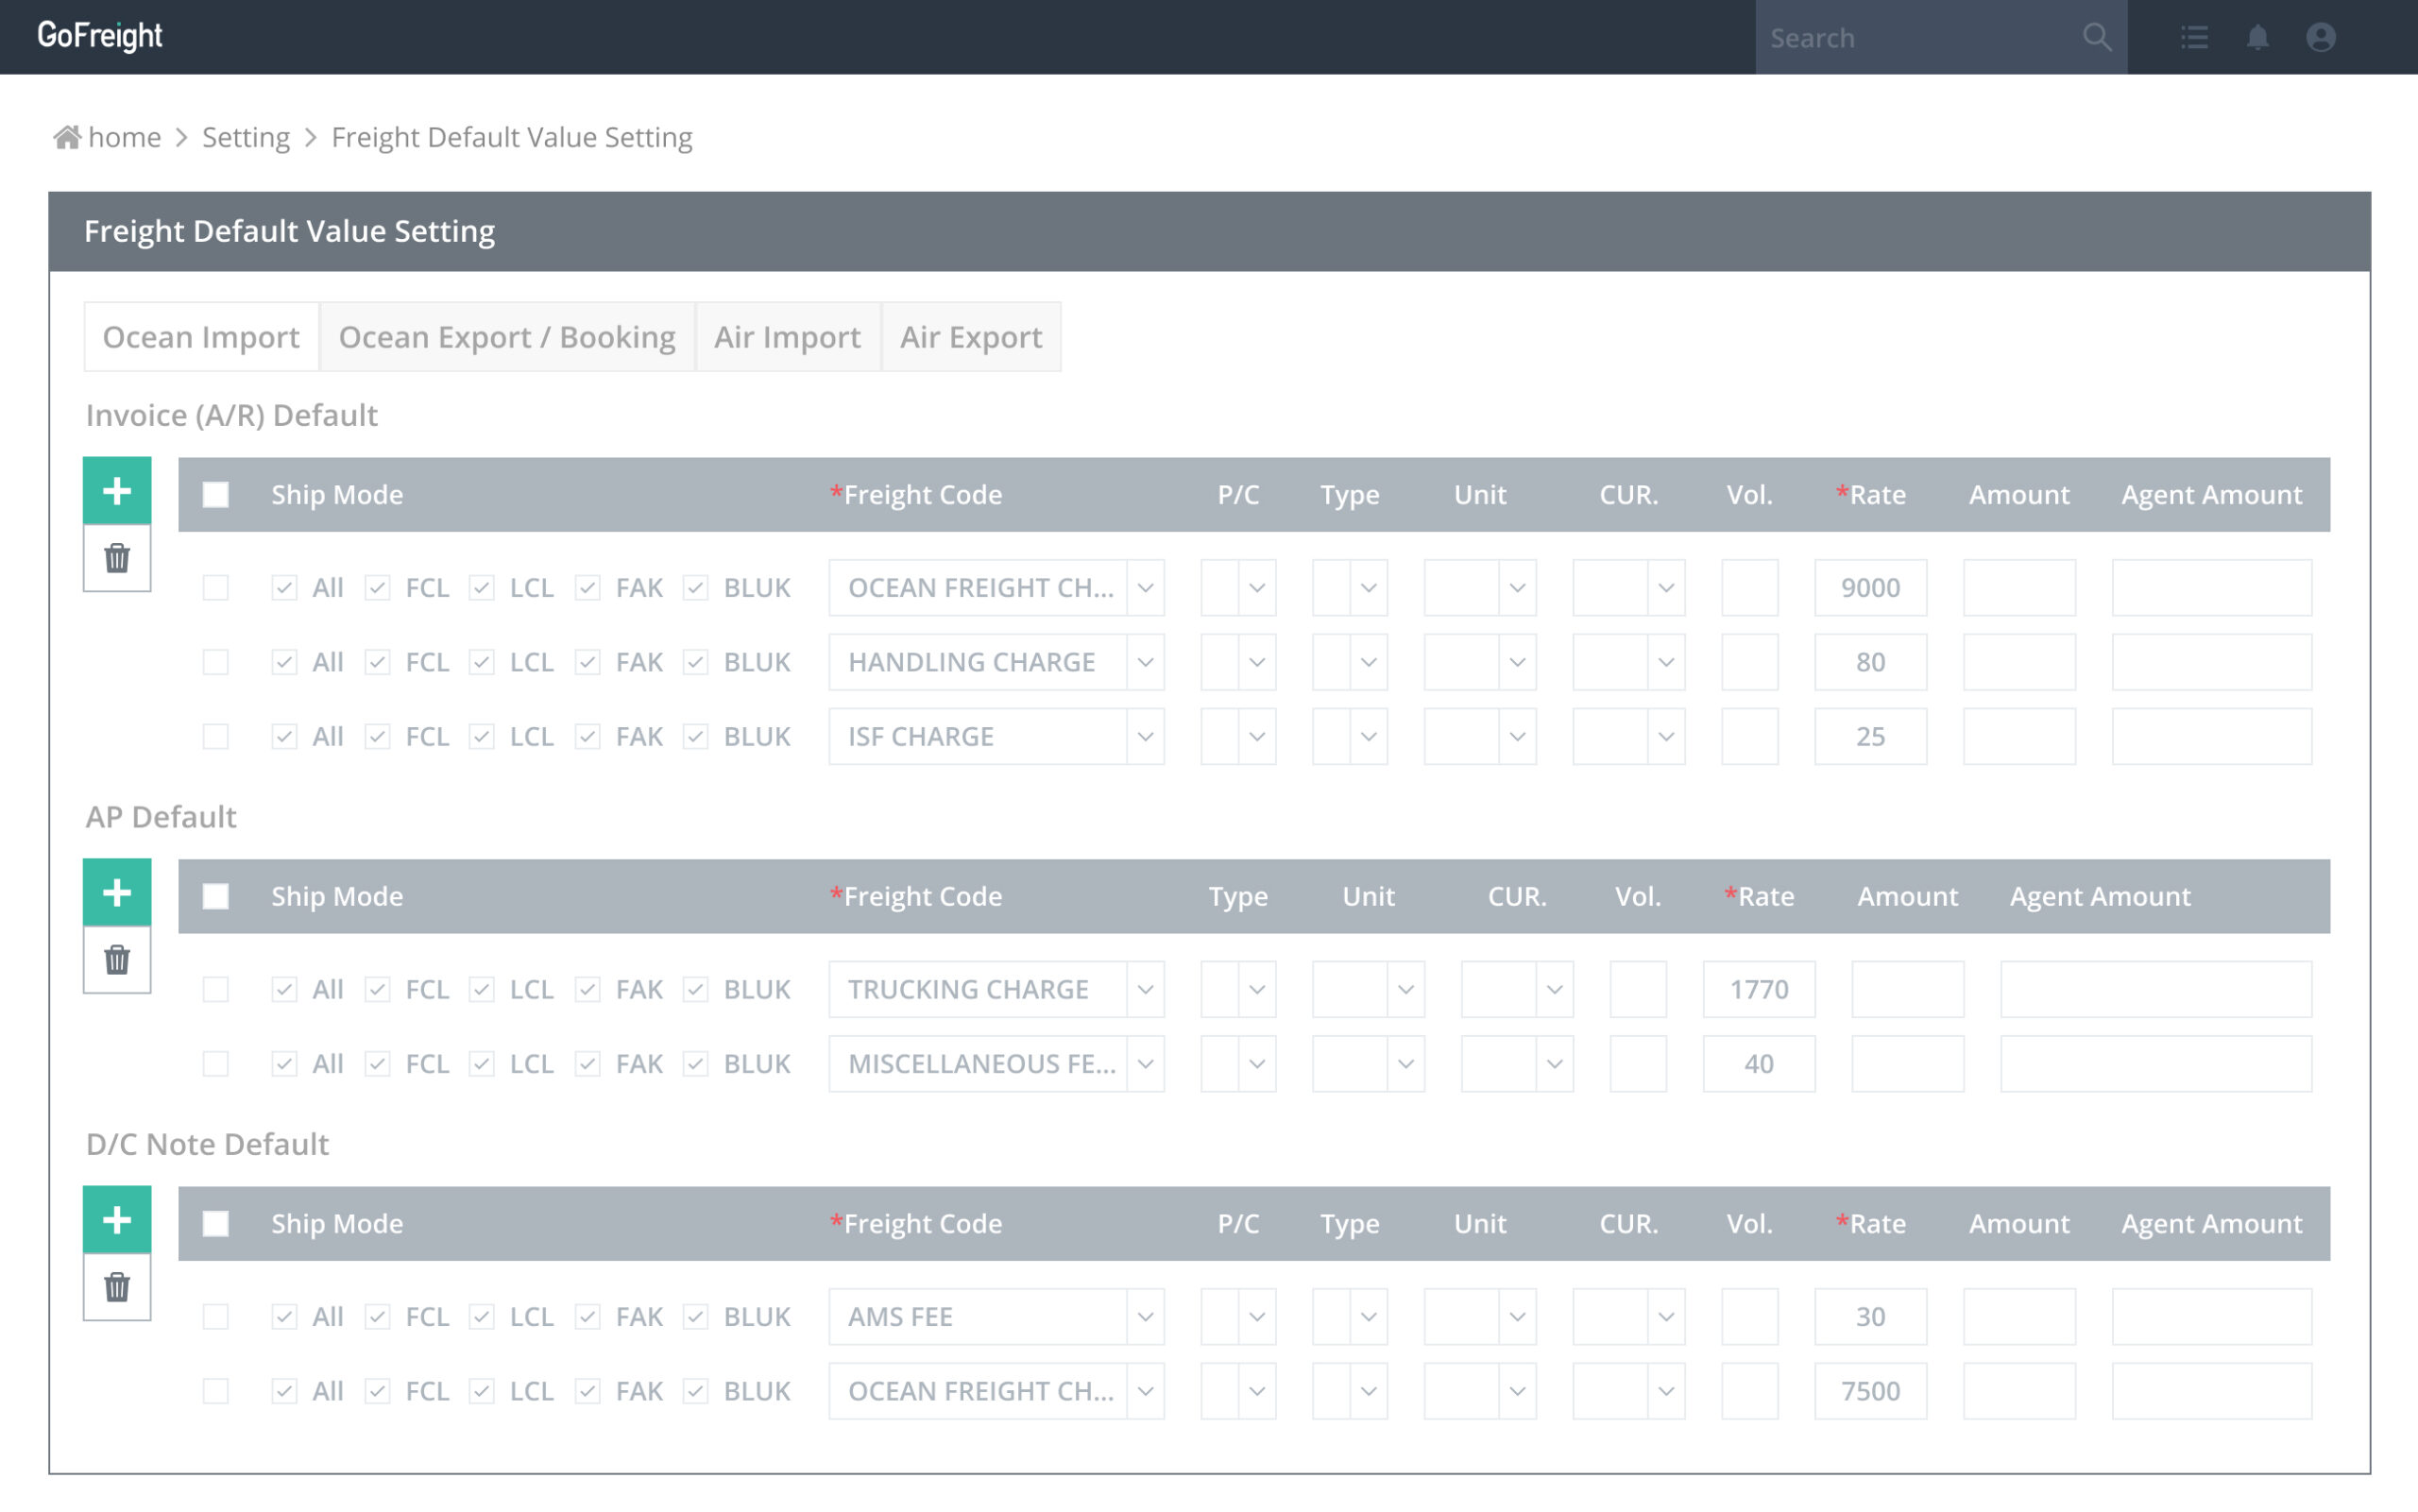
Task: Add a row in AP Default section
Action: (117, 893)
